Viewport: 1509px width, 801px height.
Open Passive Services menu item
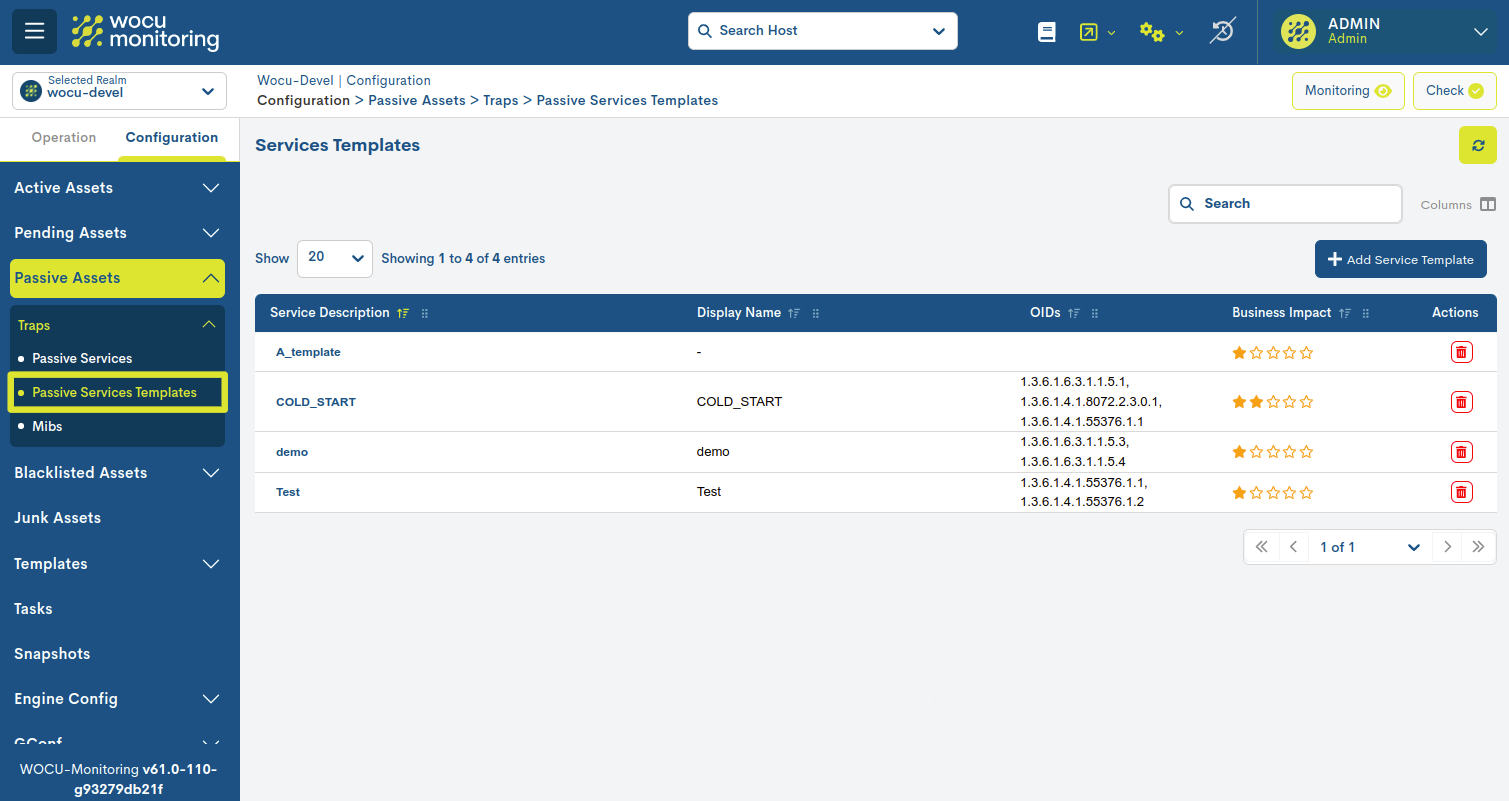[82, 358]
